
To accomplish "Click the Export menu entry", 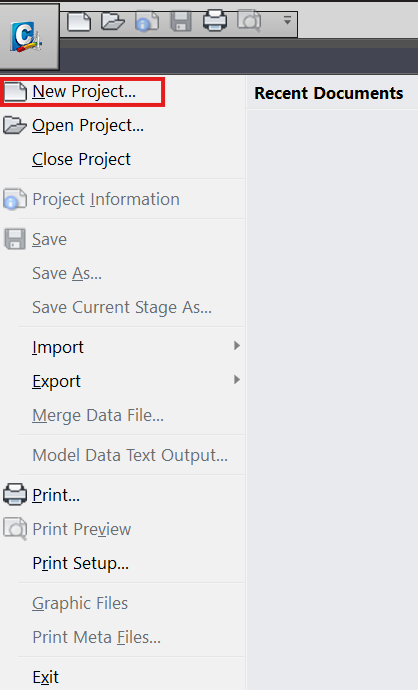I will [56, 382].
